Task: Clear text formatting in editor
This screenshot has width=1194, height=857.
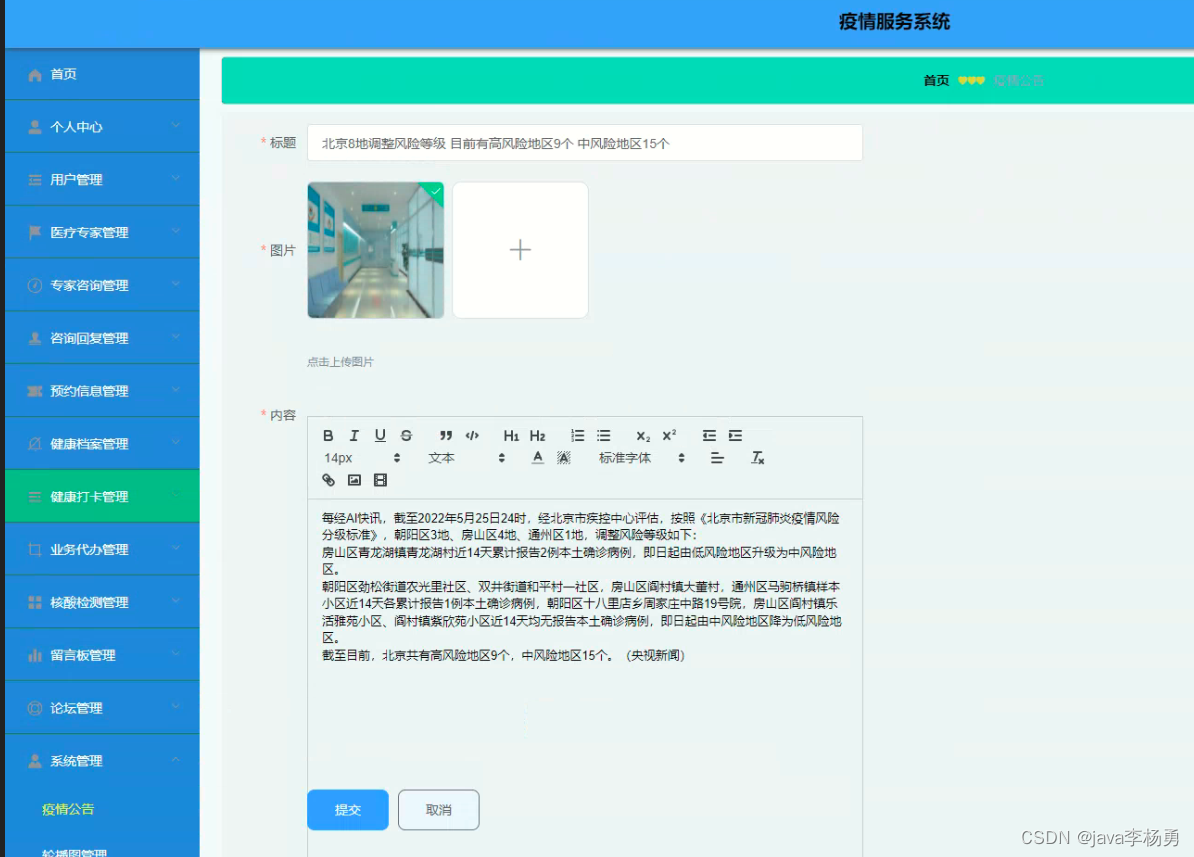Action: coord(757,458)
